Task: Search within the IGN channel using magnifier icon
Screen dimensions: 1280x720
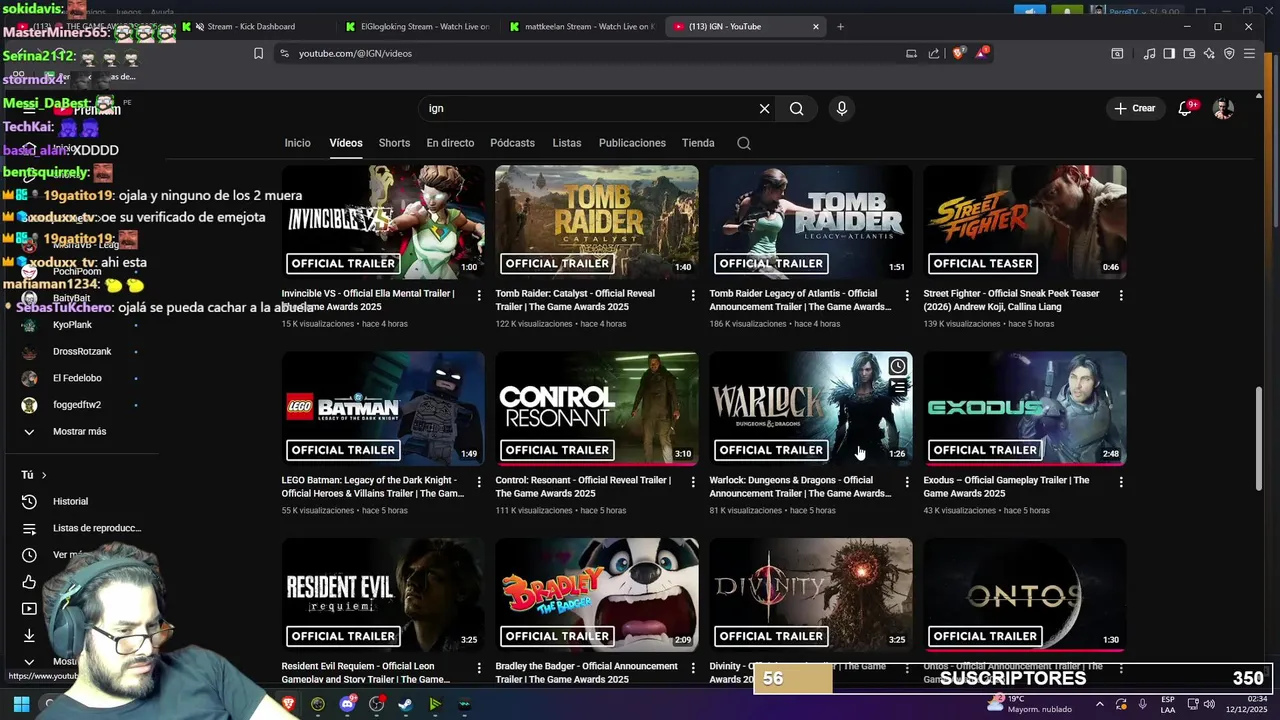Action: tap(744, 143)
